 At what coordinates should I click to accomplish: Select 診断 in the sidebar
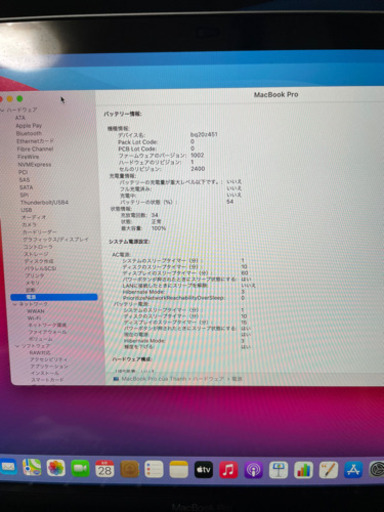[x=31, y=290]
